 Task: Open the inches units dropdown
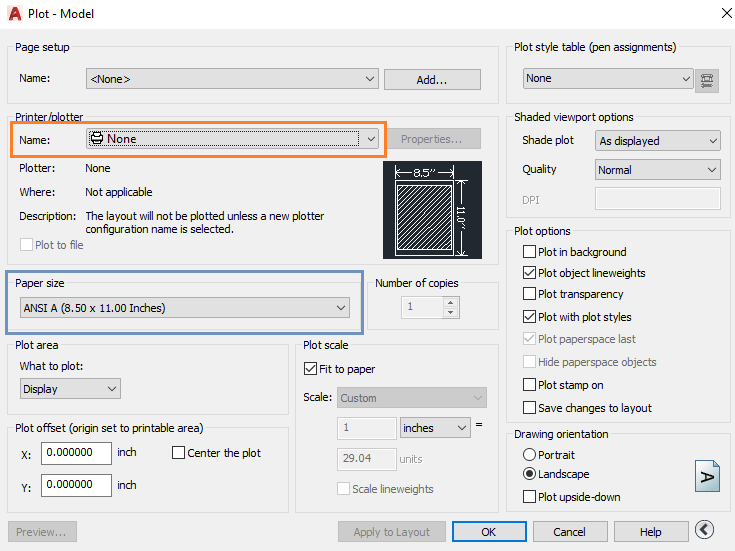tap(435, 428)
